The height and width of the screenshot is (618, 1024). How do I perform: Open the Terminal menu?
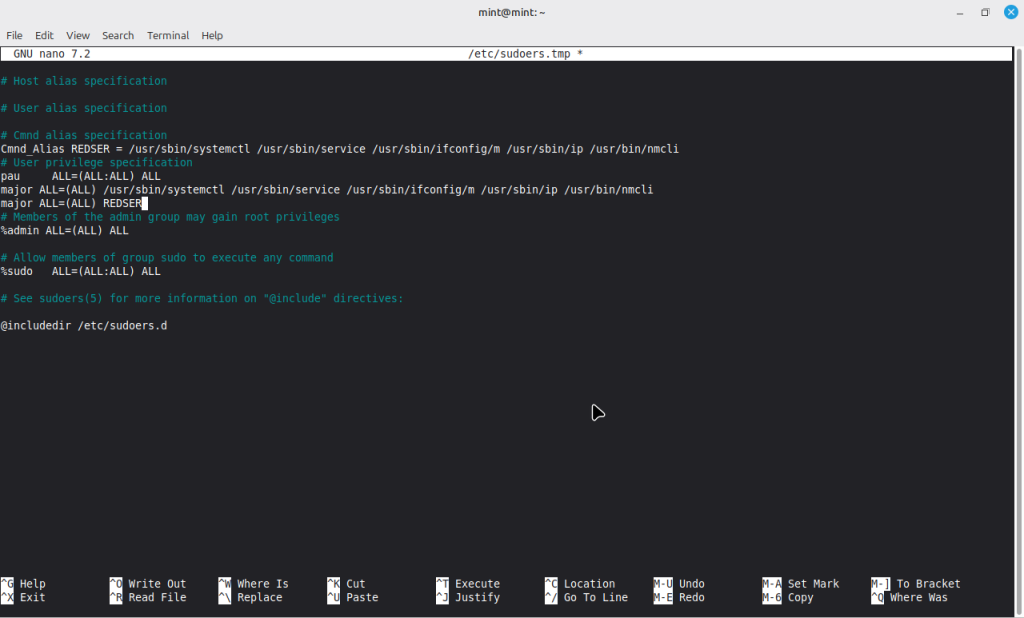pos(168,35)
